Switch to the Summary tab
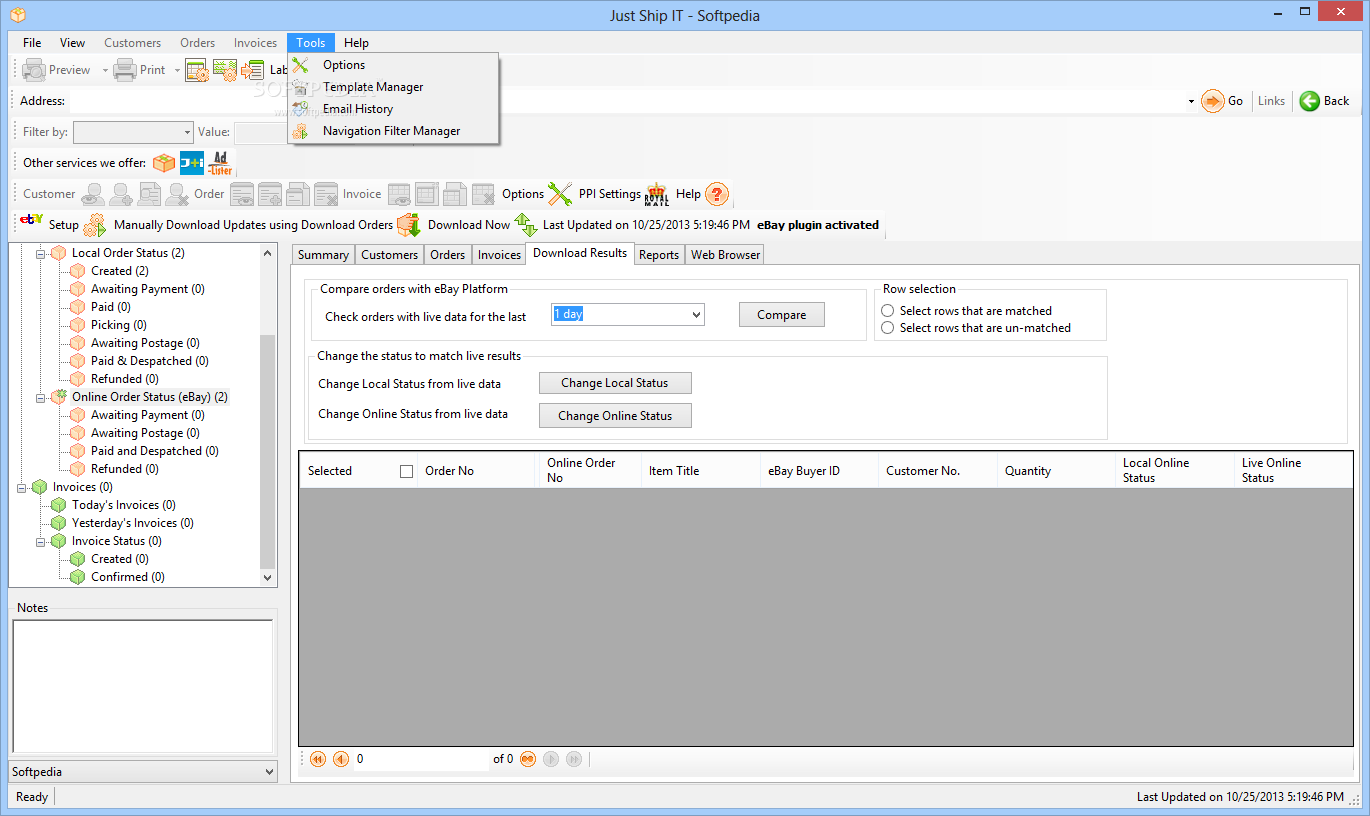 tap(323, 255)
